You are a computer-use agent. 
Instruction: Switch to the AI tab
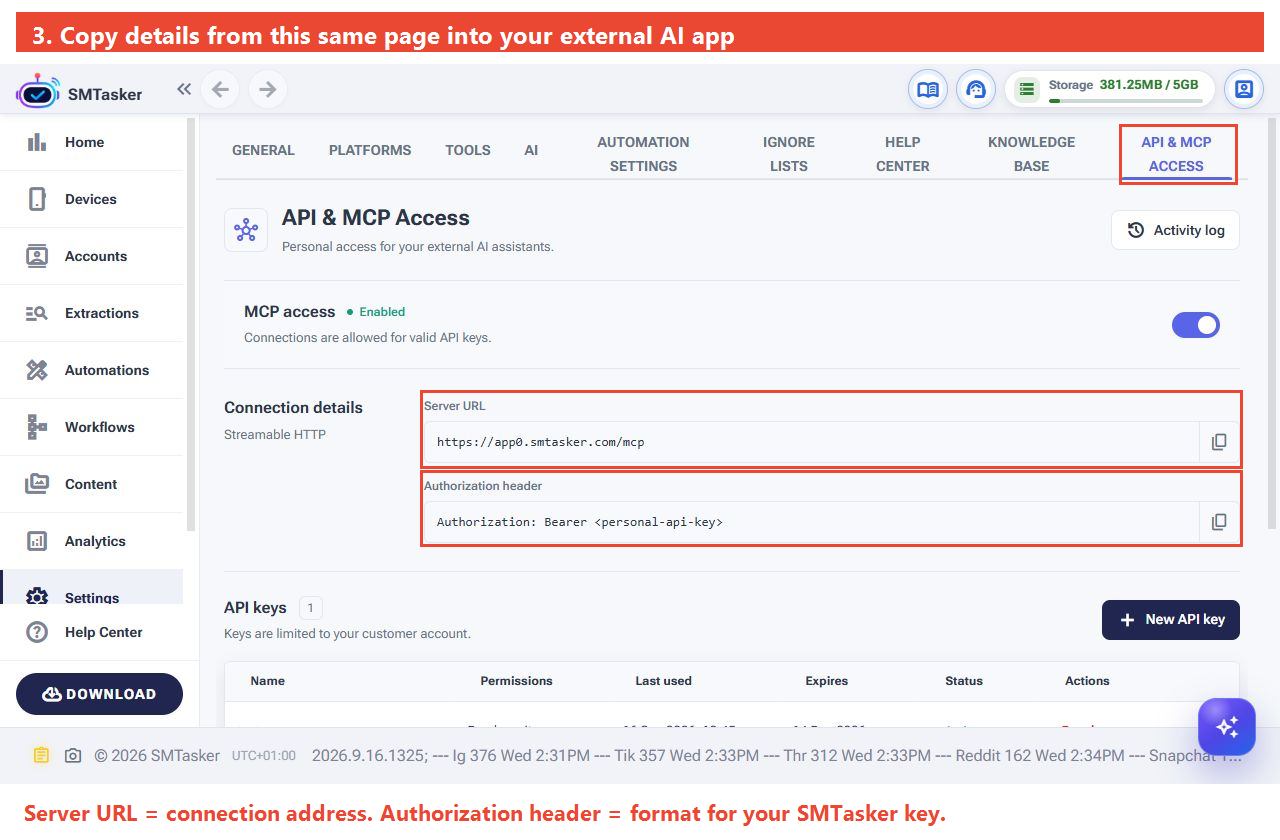tap(531, 150)
